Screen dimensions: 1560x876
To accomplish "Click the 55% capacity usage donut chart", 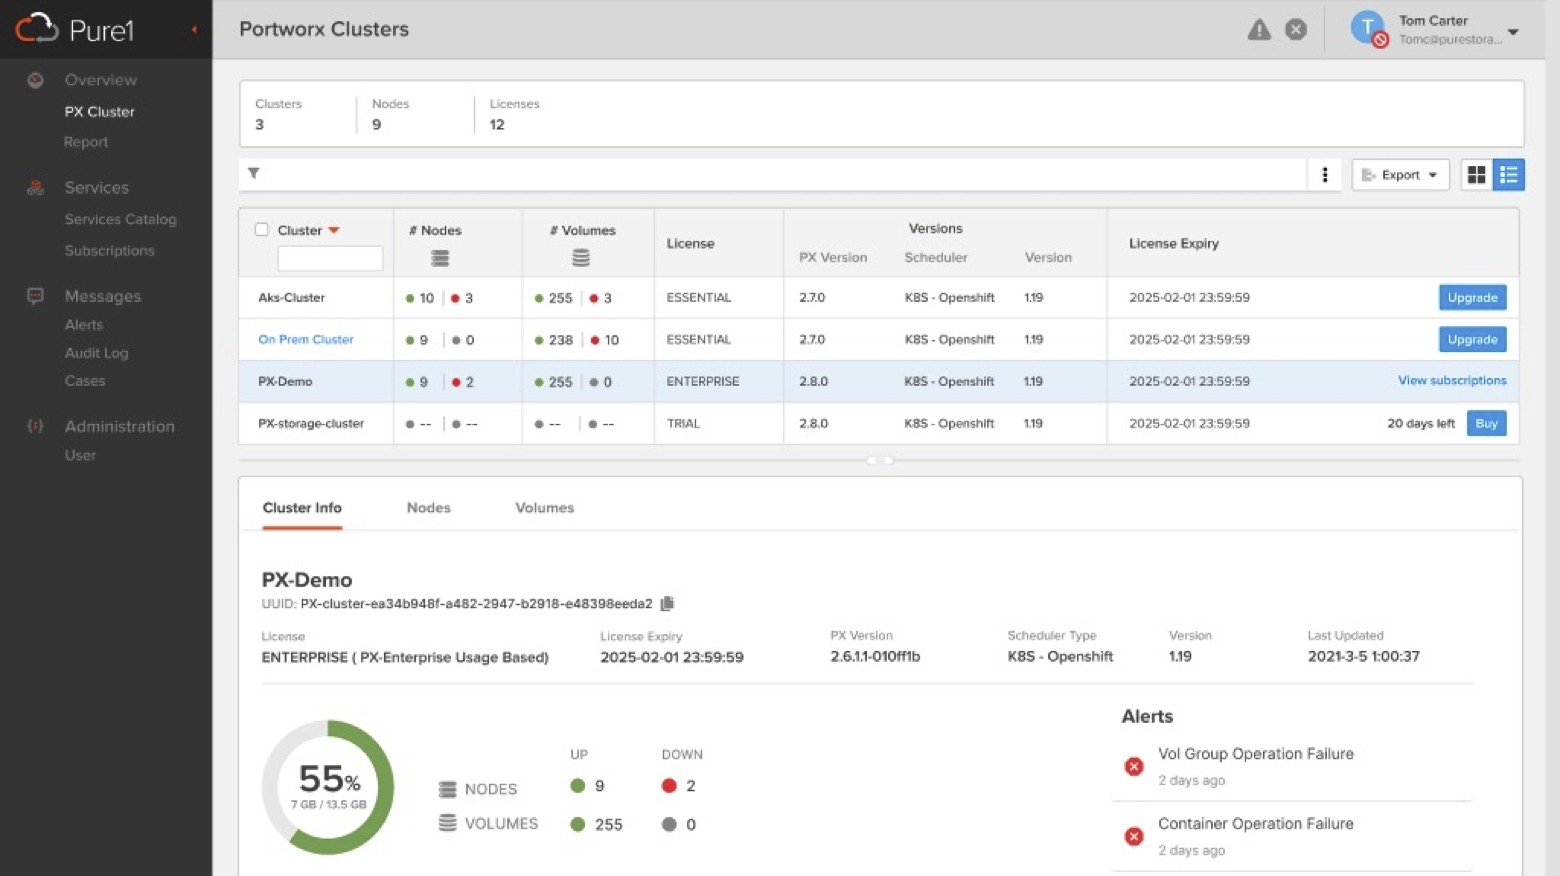I will tap(328, 788).
